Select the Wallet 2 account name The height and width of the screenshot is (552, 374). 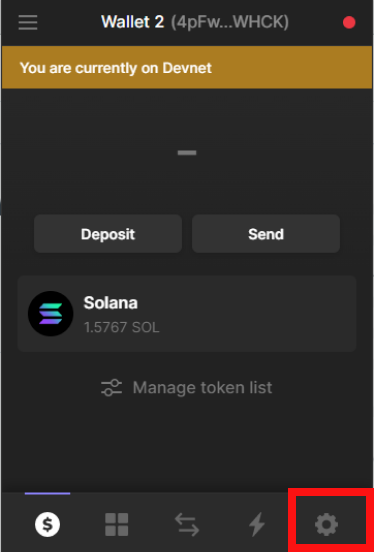(x=132, y=22)
